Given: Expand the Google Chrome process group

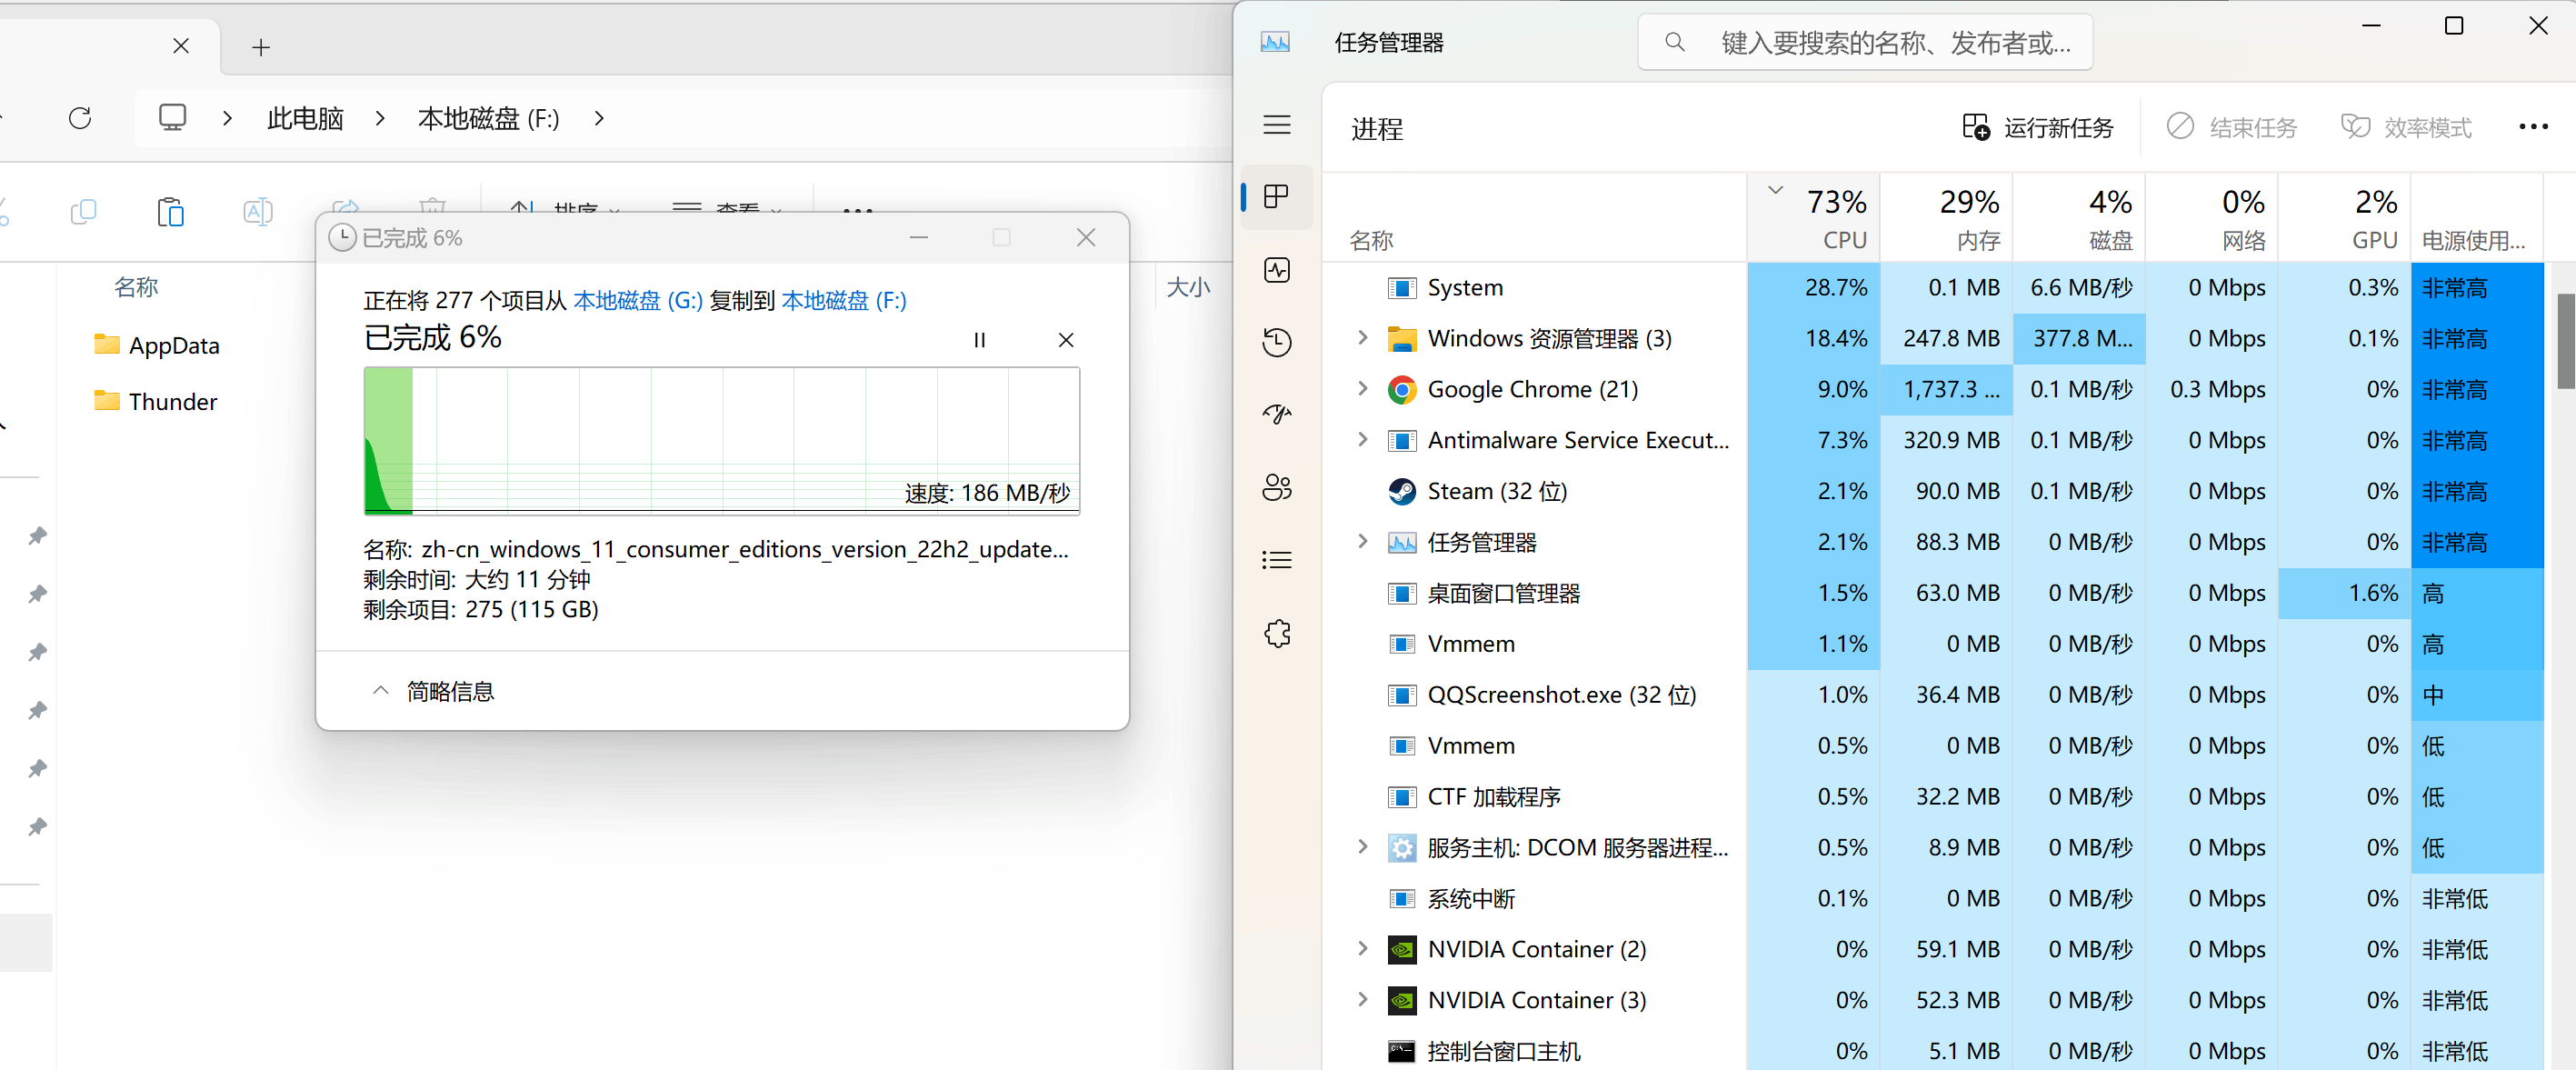Looking at the screenshot, I should click(1362, 389).
